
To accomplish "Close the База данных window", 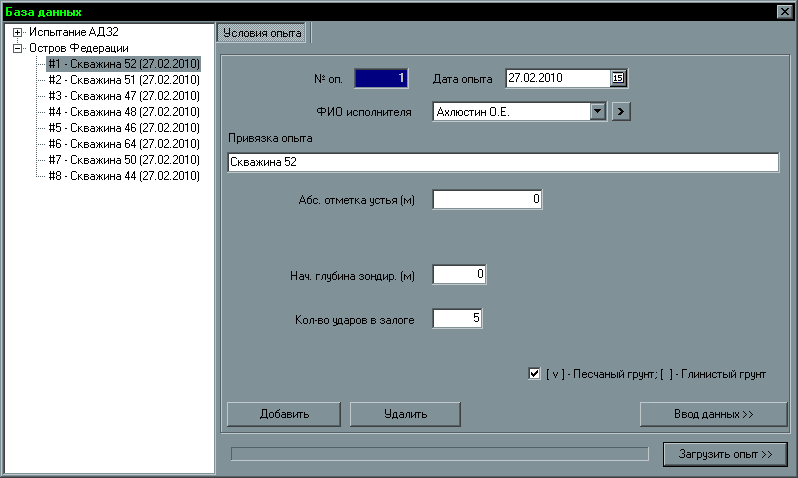I will (x=785, y=11).
